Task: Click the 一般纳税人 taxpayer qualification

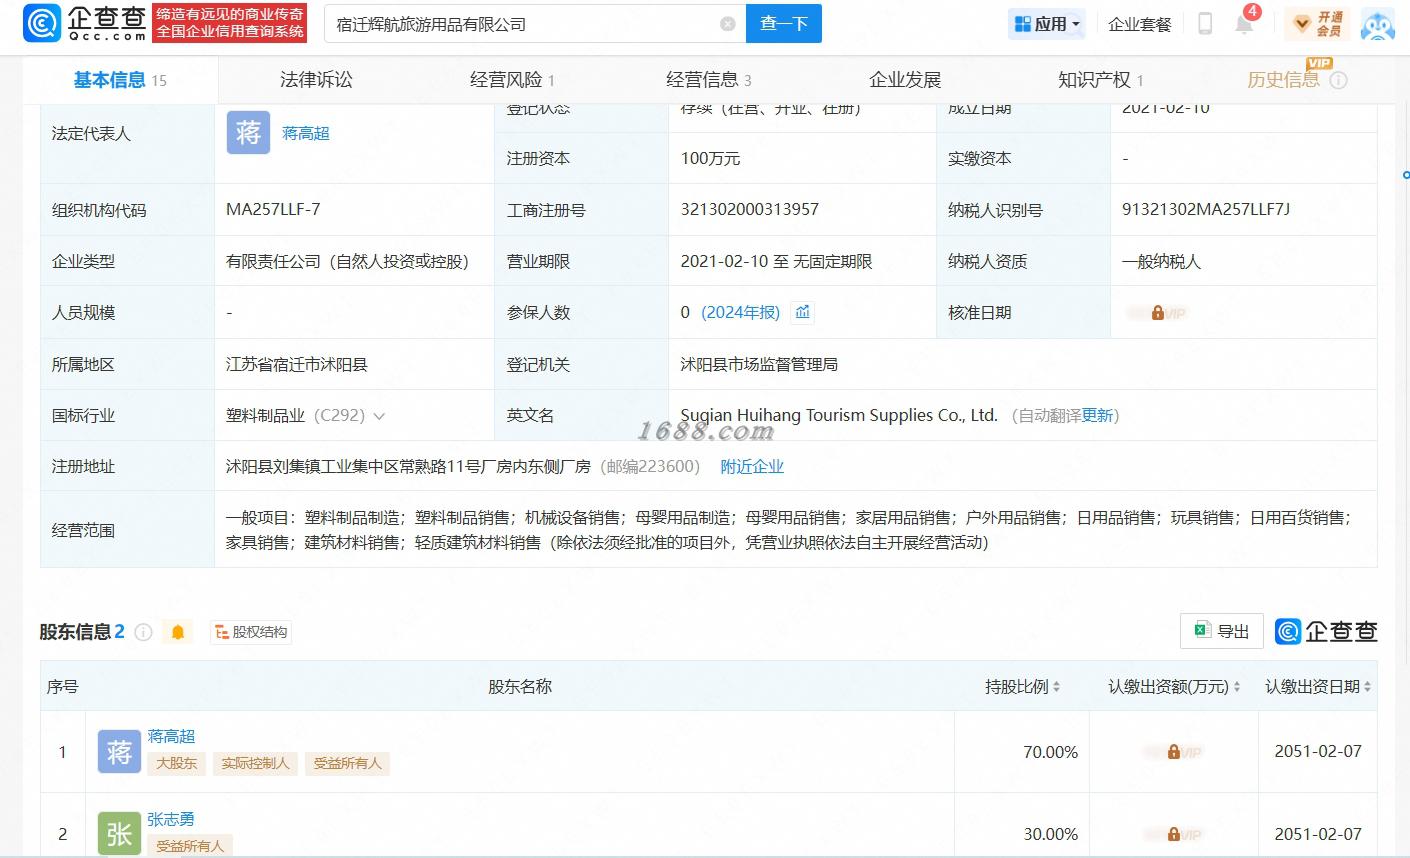Action: pos(1161,261)
